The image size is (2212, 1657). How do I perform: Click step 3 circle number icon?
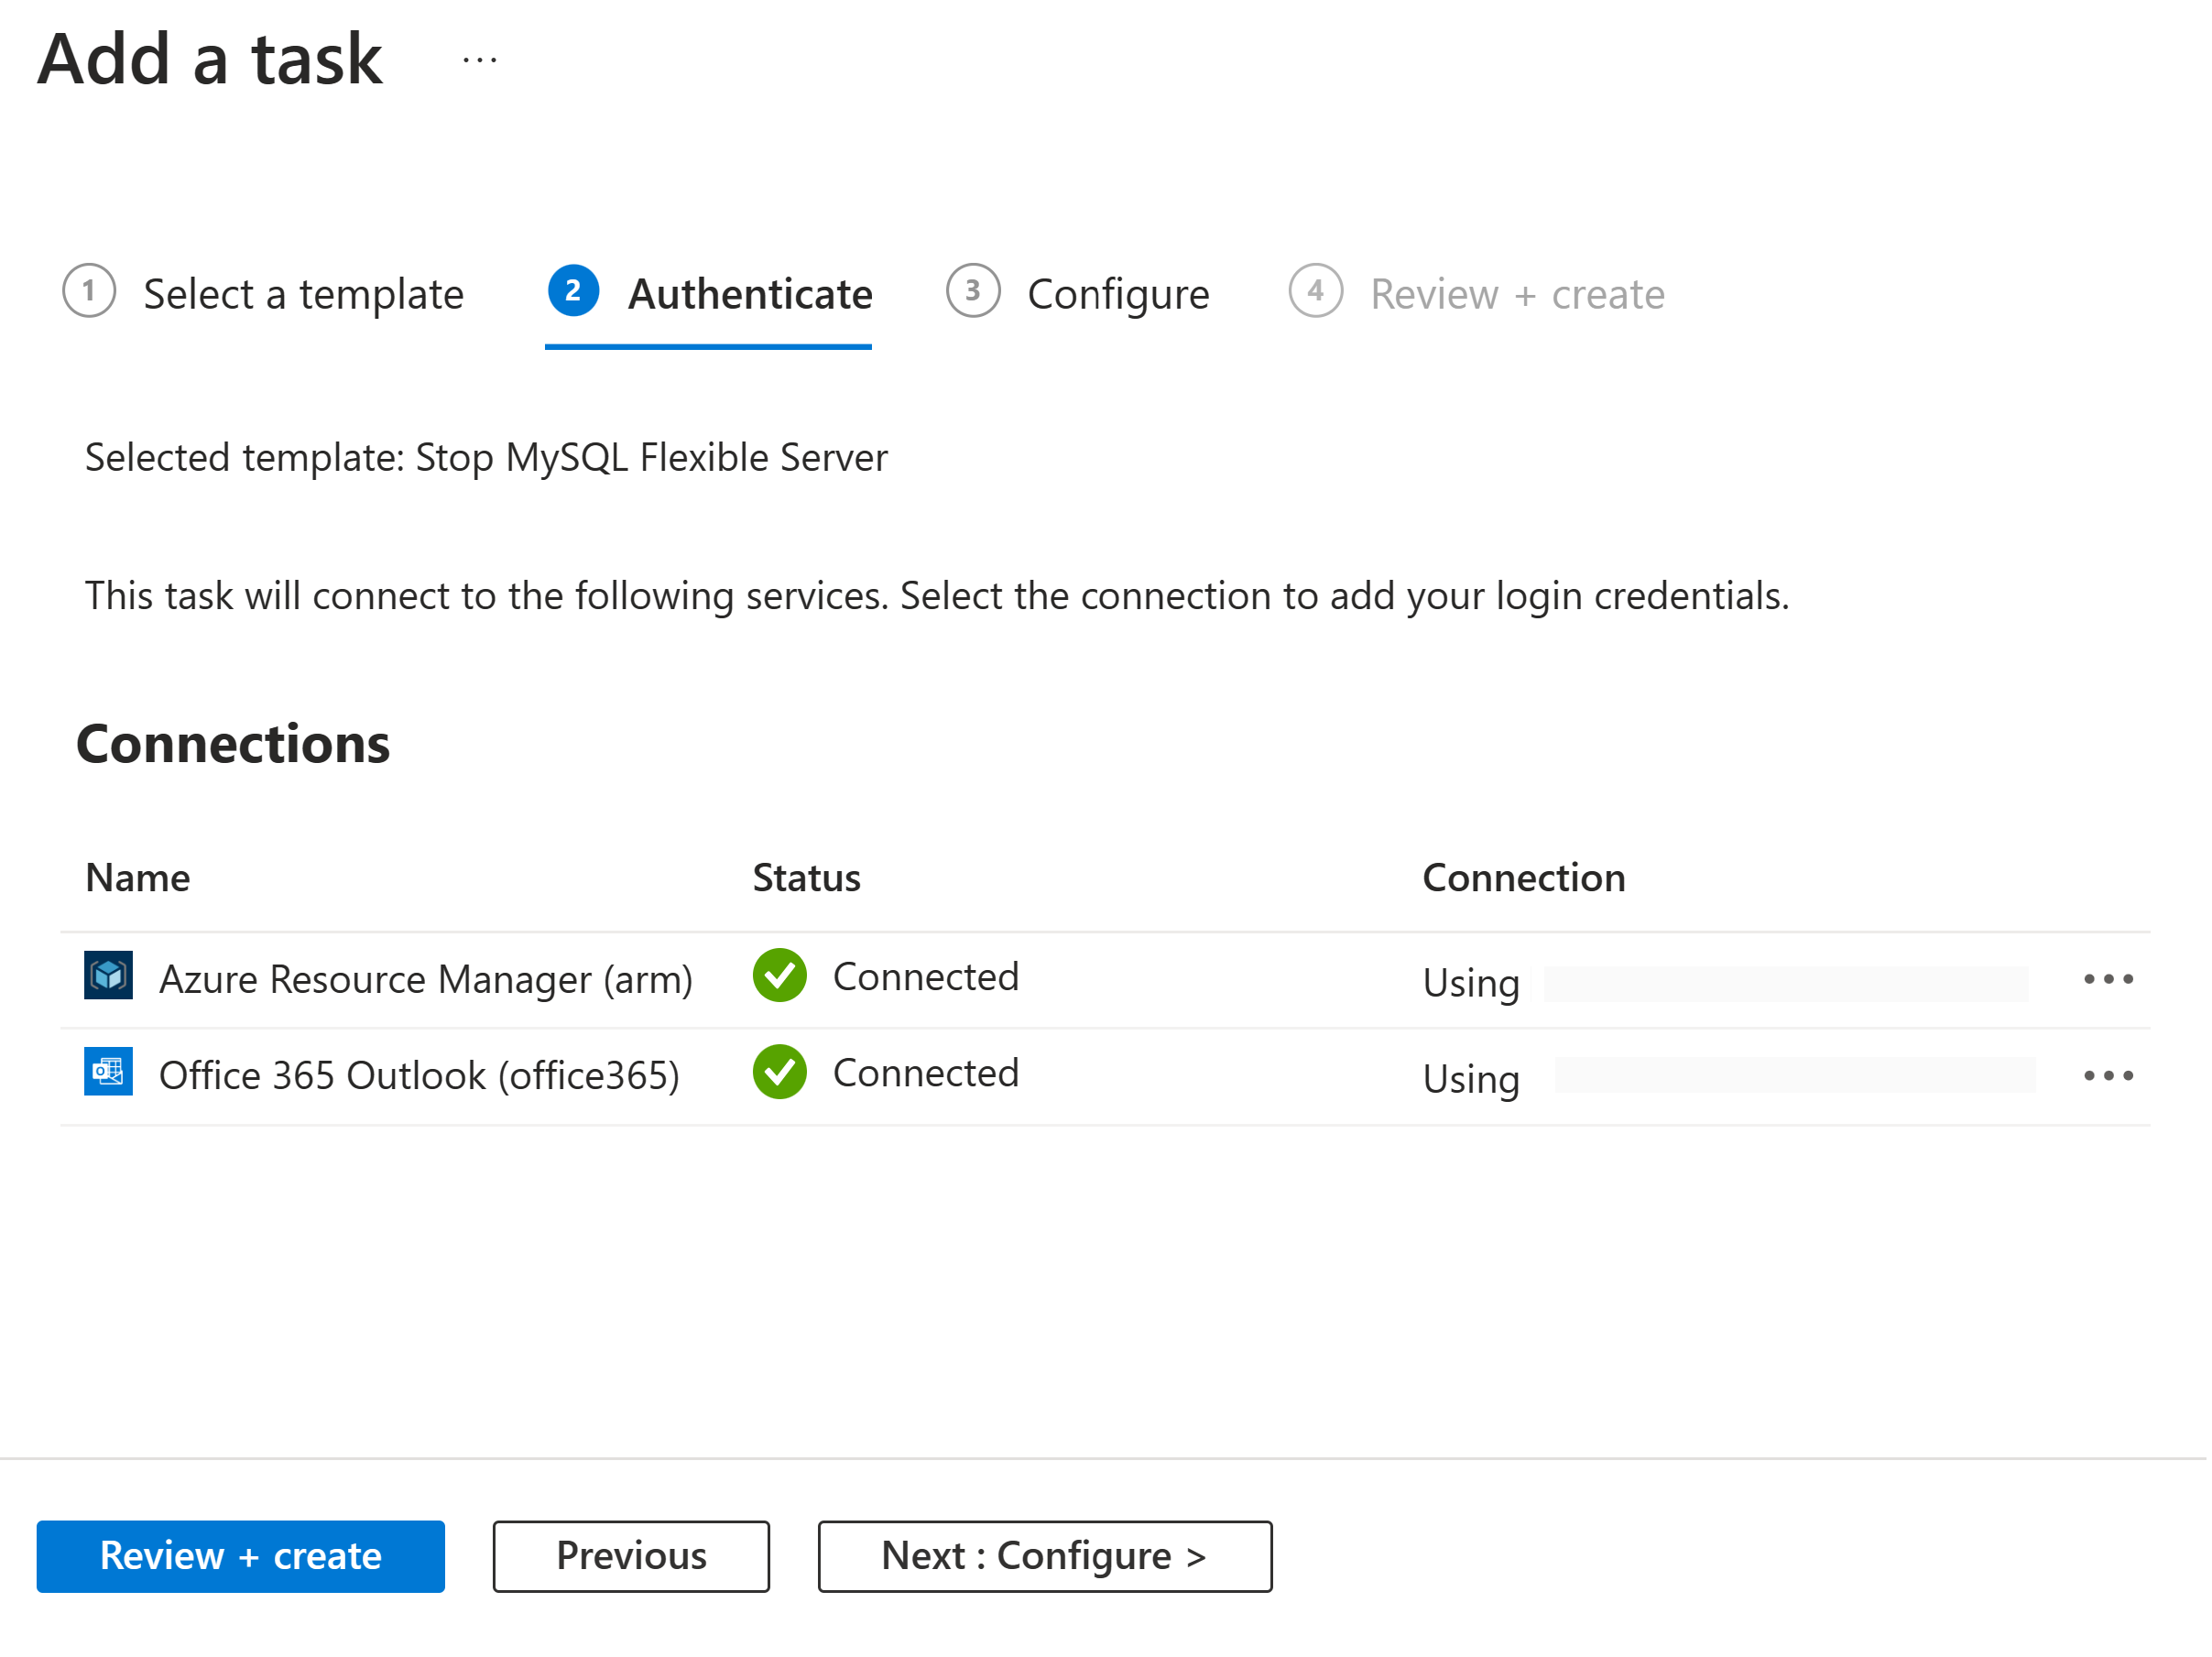click(974, 291)
